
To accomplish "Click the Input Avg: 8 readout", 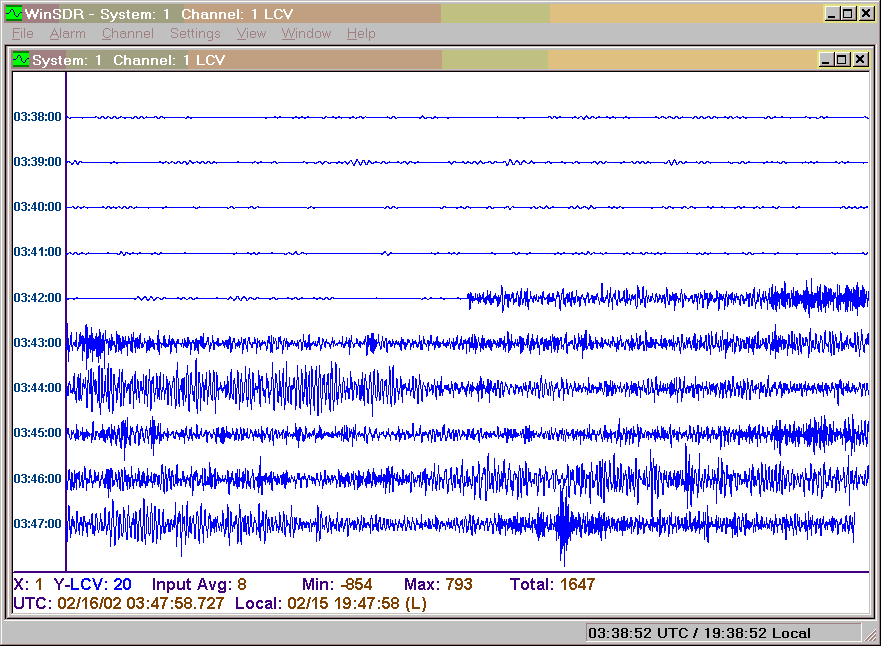I will (199, 585).
